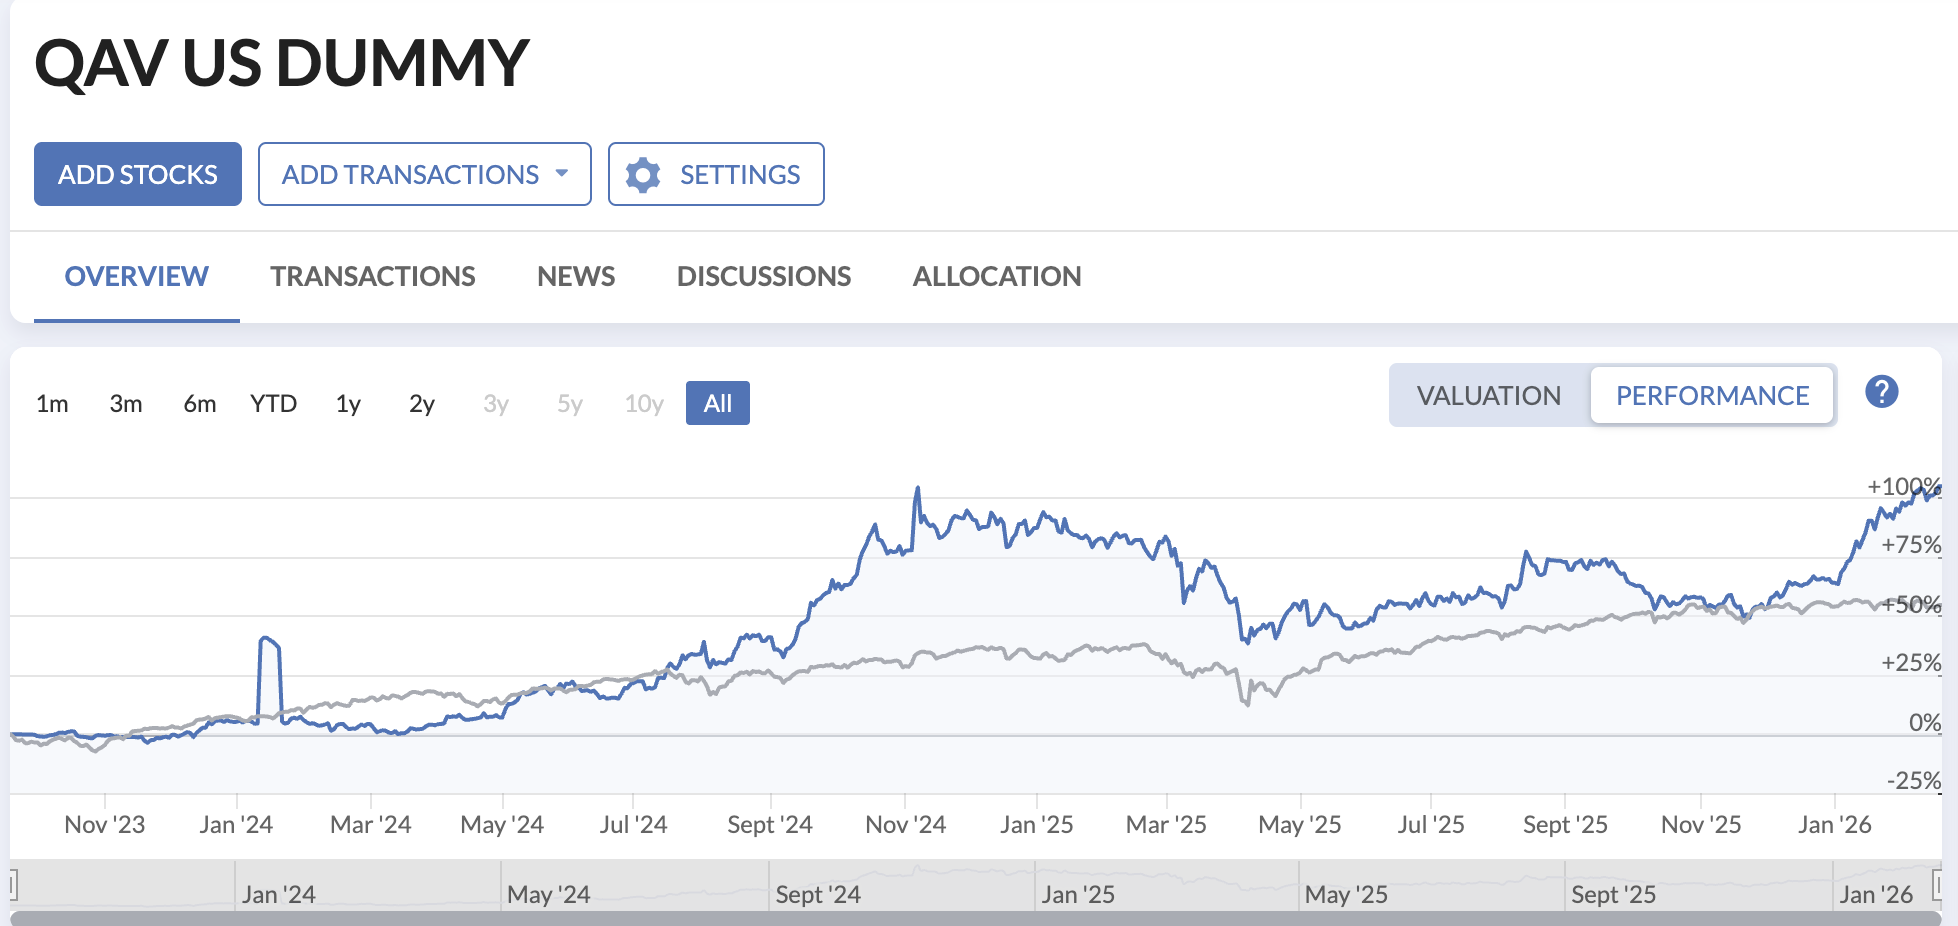Viewport: 1958px width, 926px height.
Task: View the NEWS tab
Action: (x=575, y=276)
